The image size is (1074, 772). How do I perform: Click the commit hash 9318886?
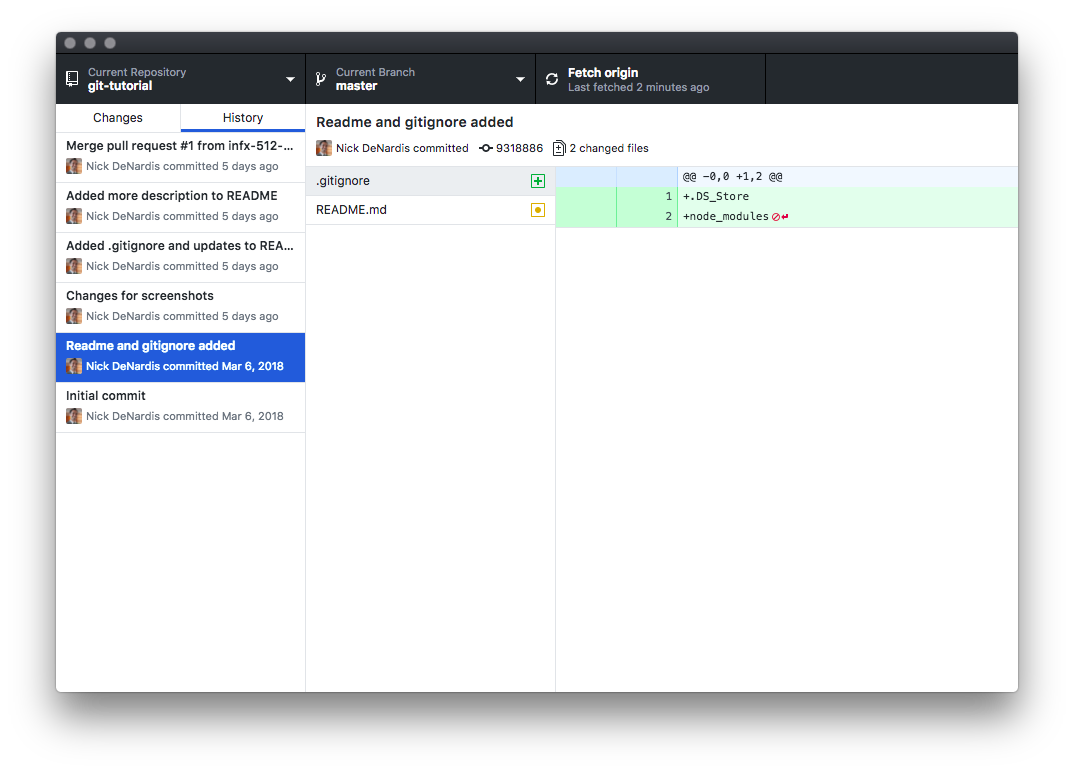coord(518,147)
